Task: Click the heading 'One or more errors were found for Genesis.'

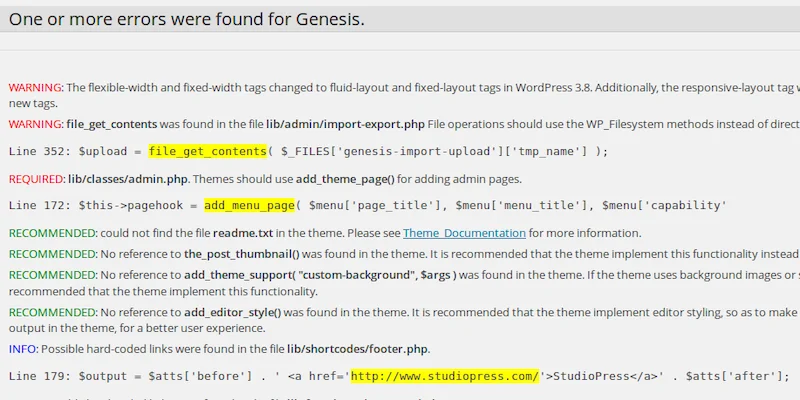Action: pyautogui.click(x=187, y=19)
